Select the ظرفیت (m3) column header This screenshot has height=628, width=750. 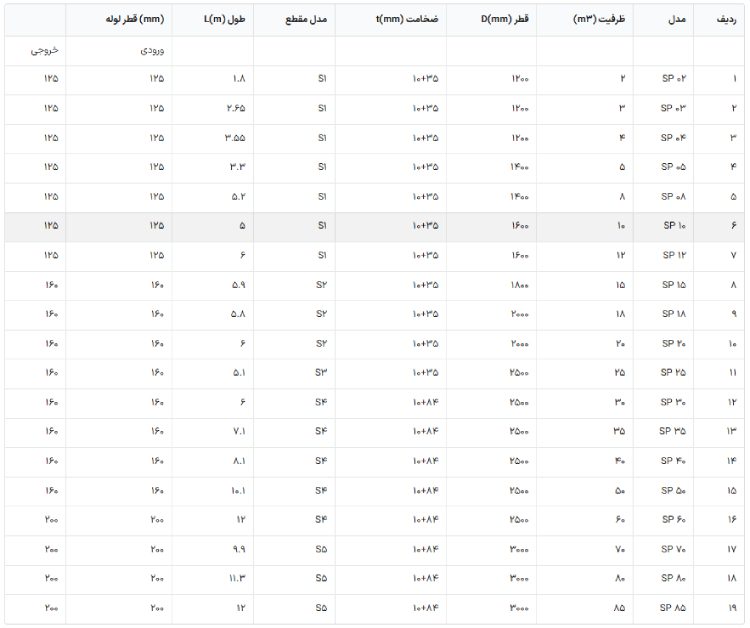pyautogui.click(x=585, y=20)
